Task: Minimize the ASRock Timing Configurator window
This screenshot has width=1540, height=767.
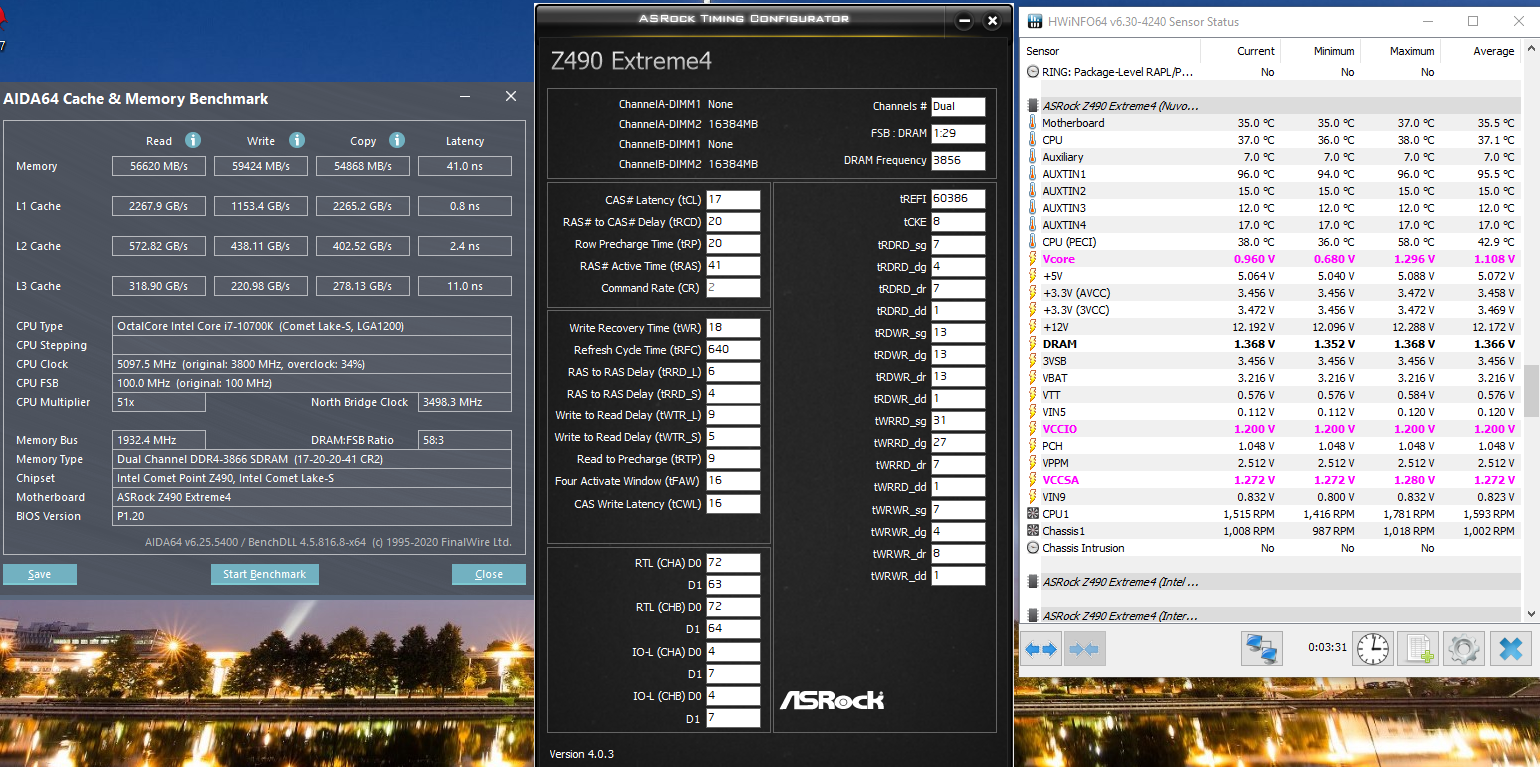Action: (964, 20)
